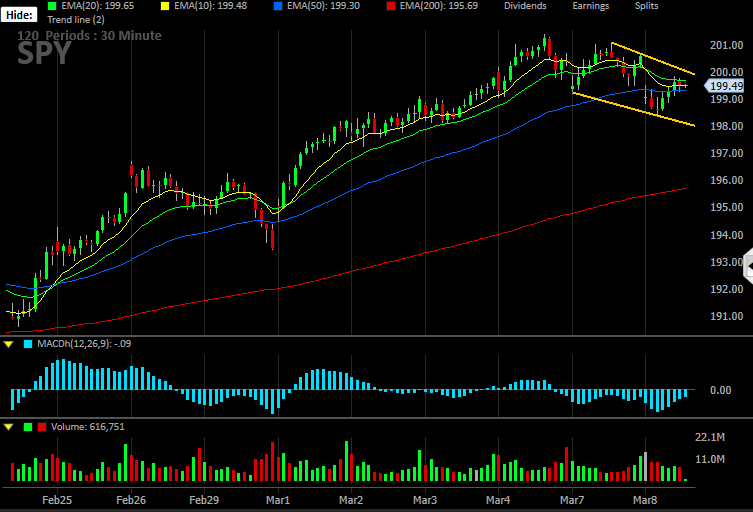Click the Mar7 date label
The width and height of the screenshot is (753, 512).
pyautogui.click(x=572, y=500)
